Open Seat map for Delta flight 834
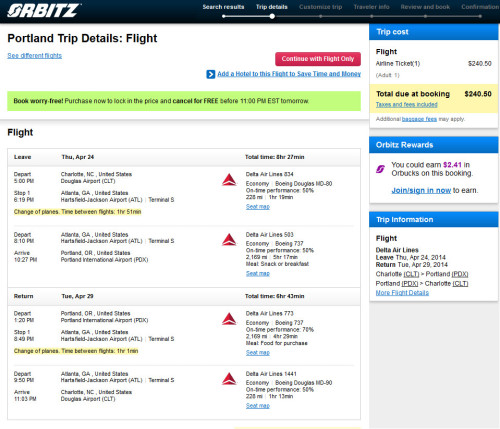This screenshot has height=429, width=500. click(x=258, y=207)
